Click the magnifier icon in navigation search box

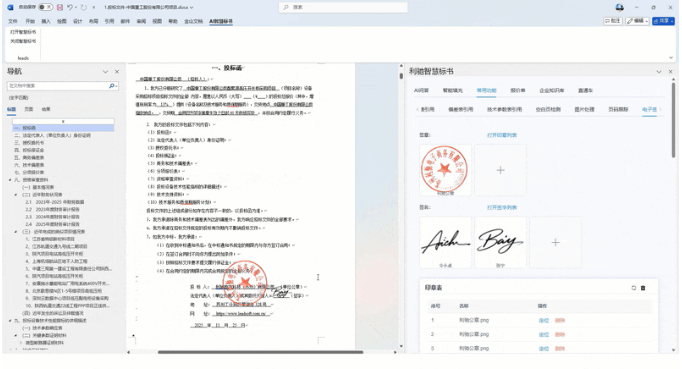click(112, 86)
